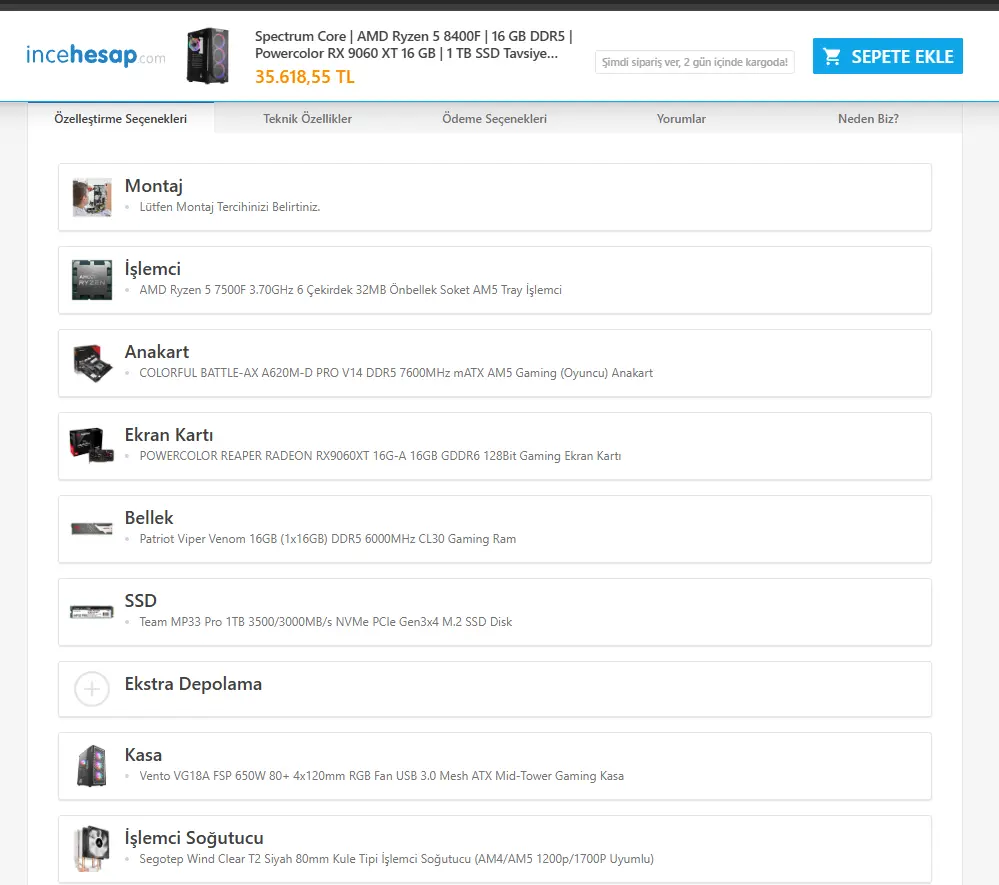Click the Patriot Viper Venom 16GB description
Viewport: 999px width, 885px height.
coord(327,539)
